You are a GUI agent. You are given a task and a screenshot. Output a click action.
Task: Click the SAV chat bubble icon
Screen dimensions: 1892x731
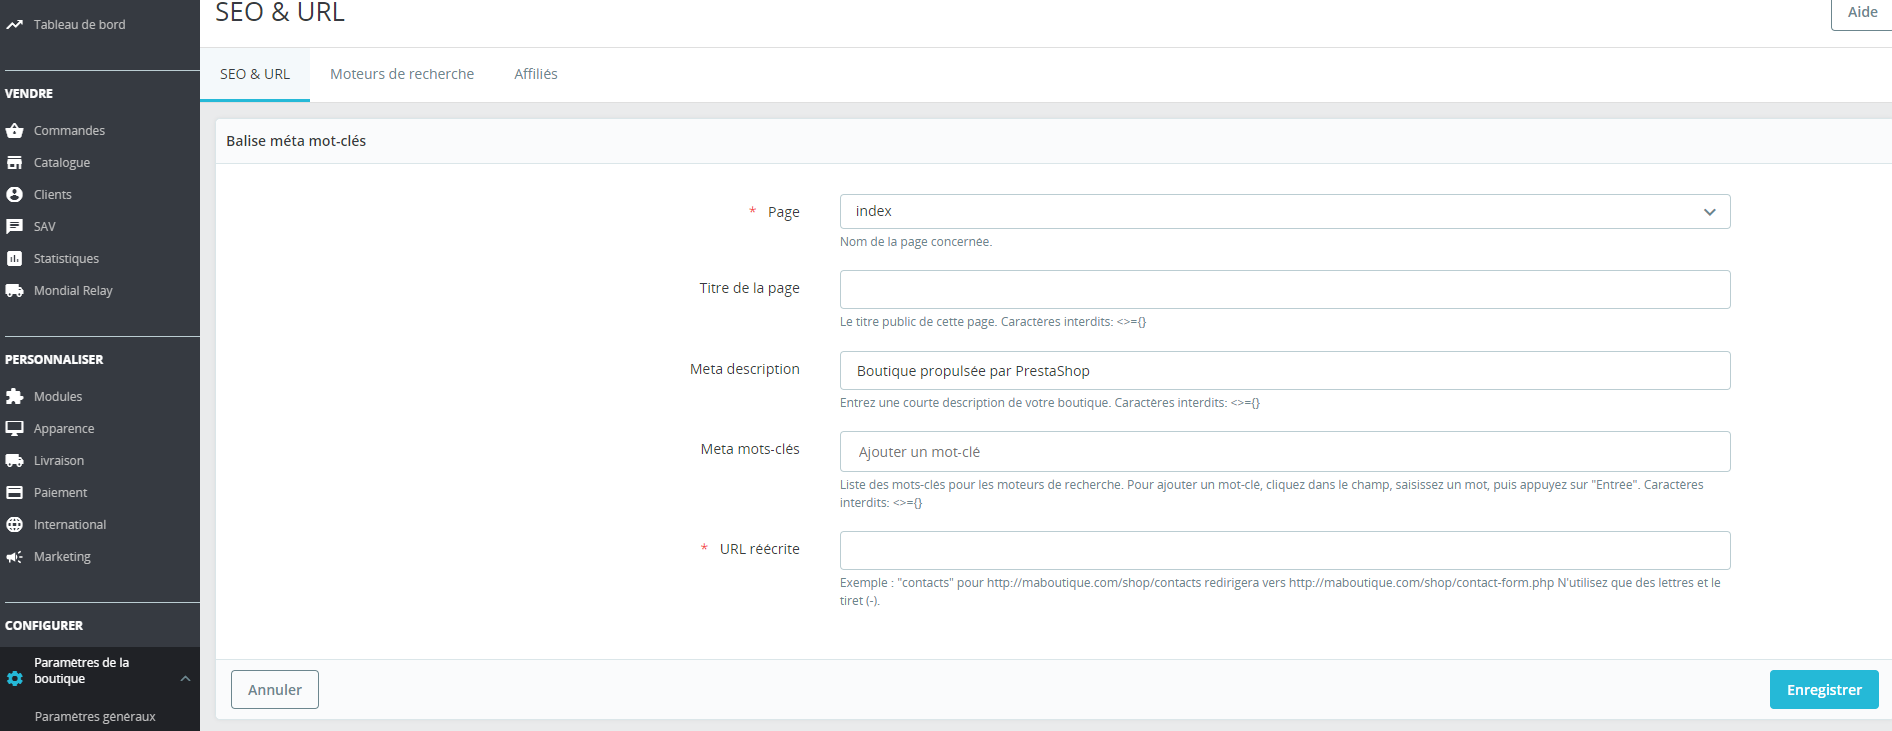[x=14, y=227]
